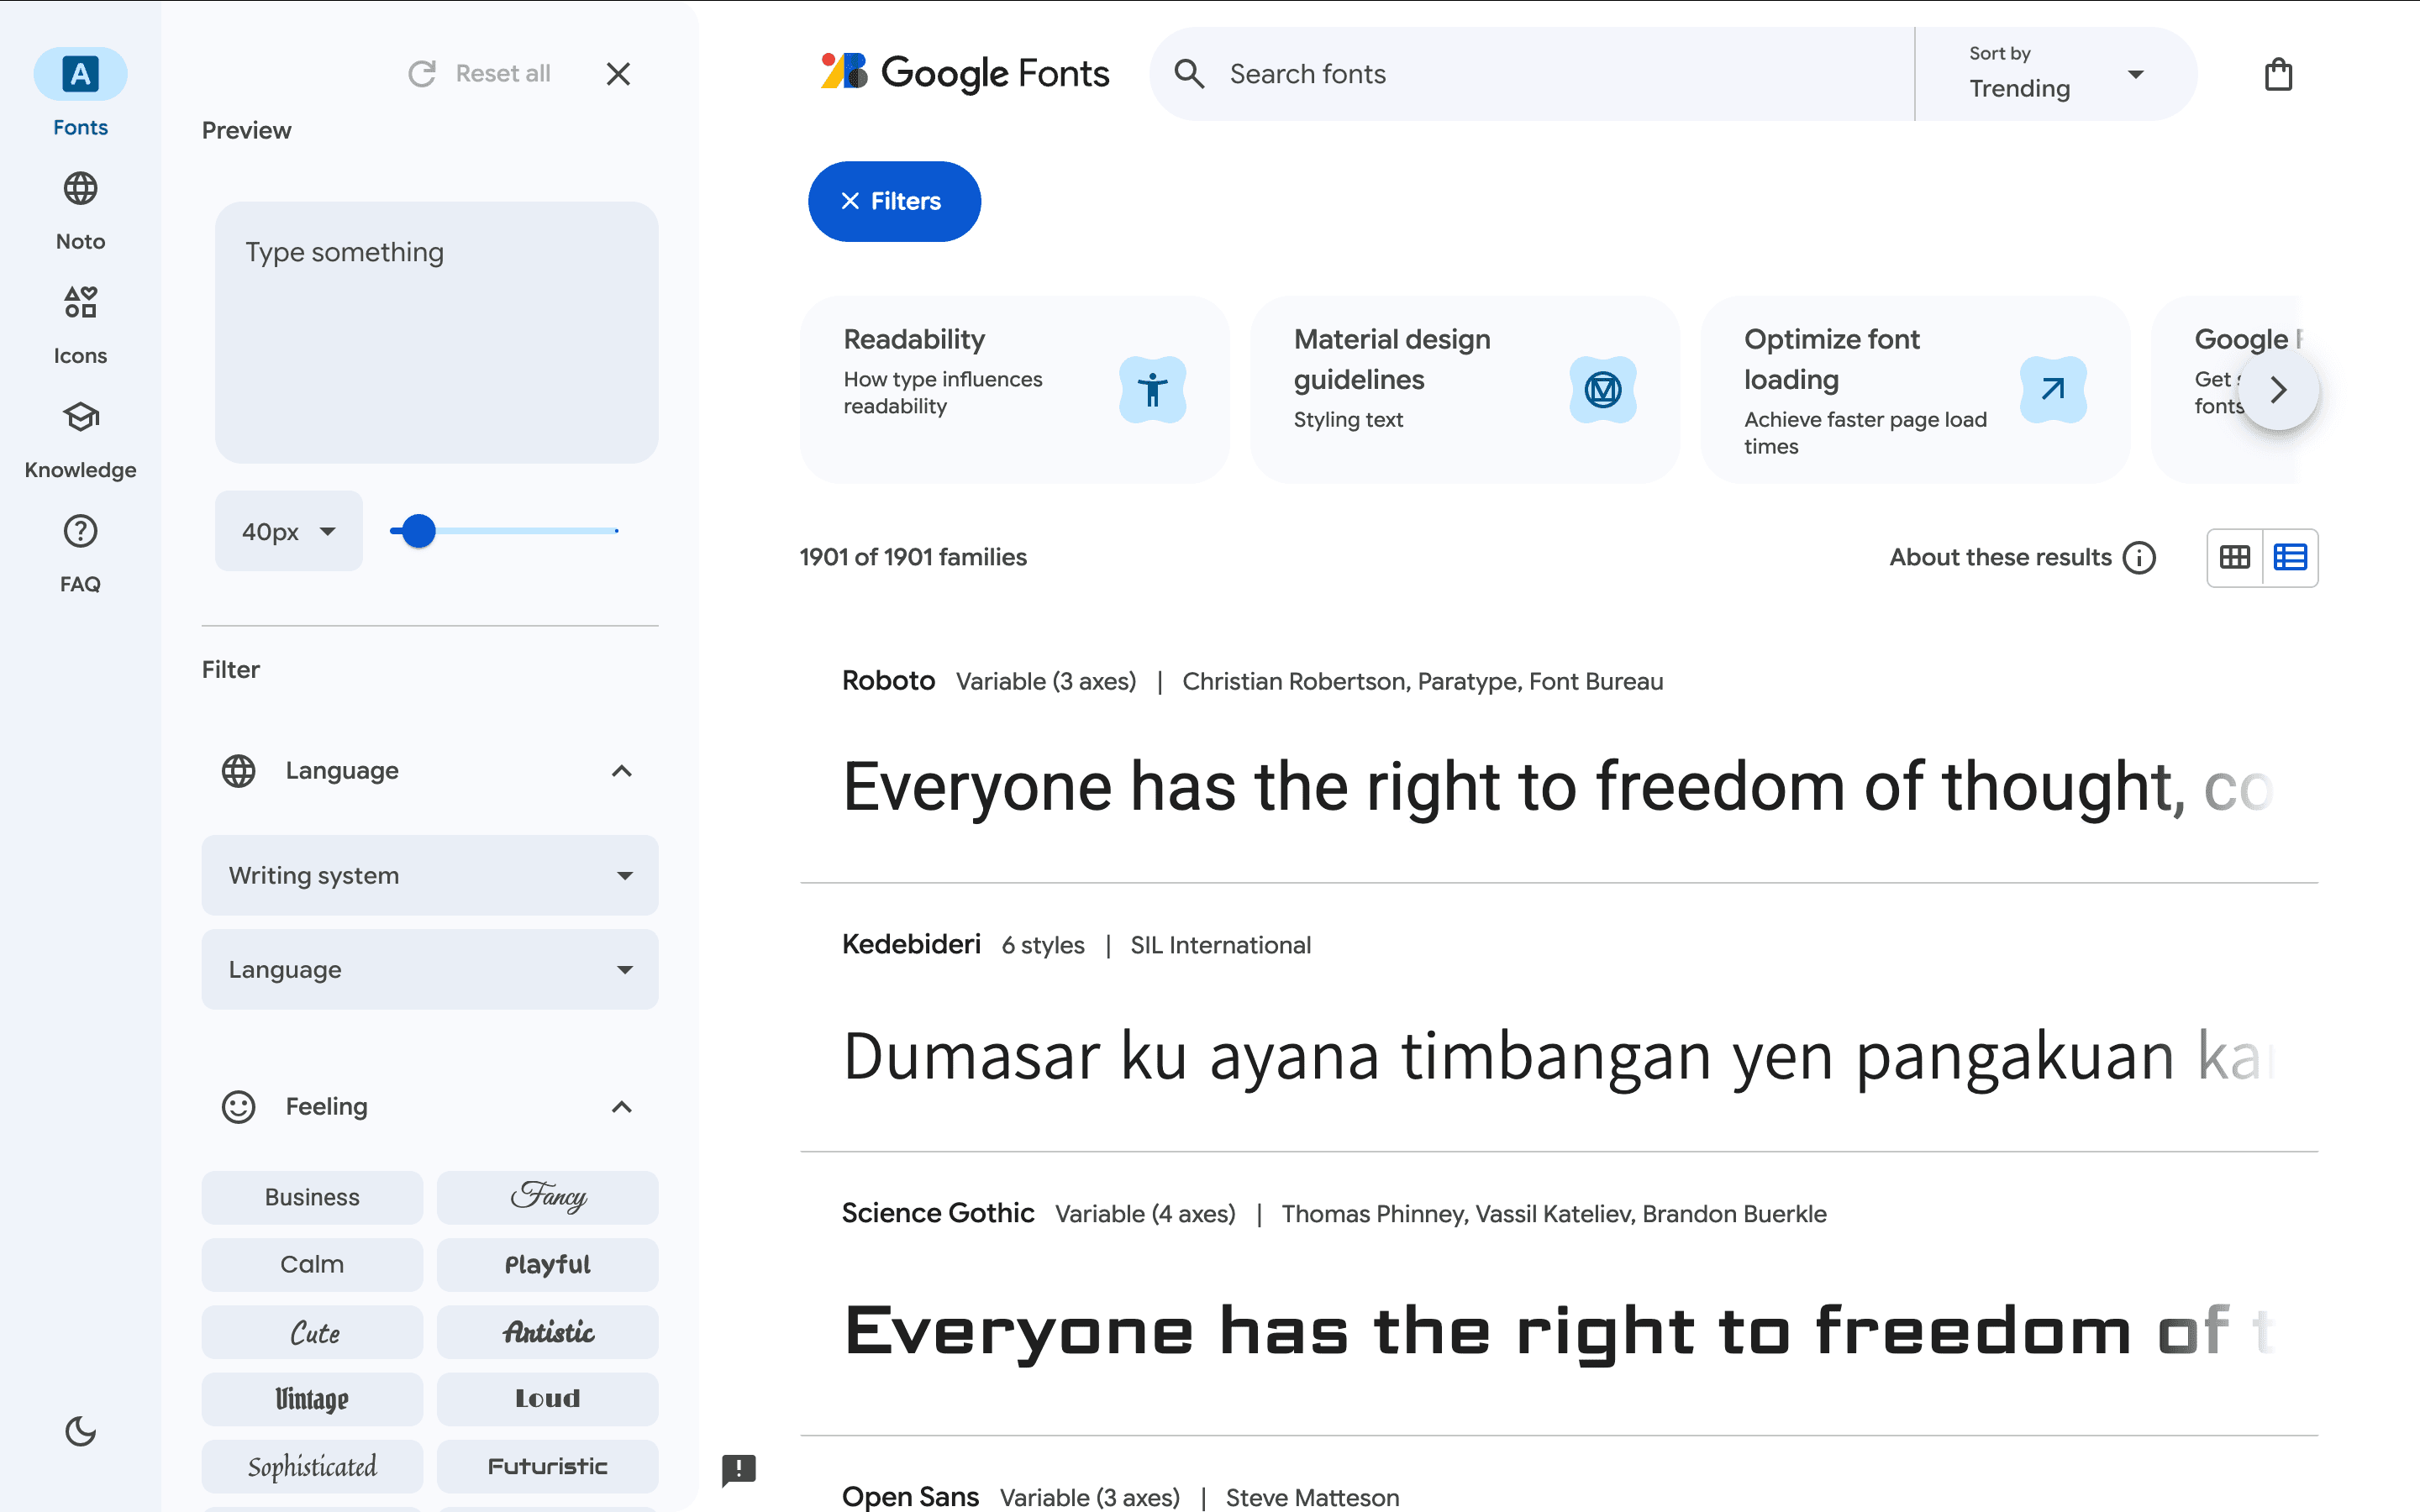Open the shopping bag selected fonts

tap(2278, 74)
